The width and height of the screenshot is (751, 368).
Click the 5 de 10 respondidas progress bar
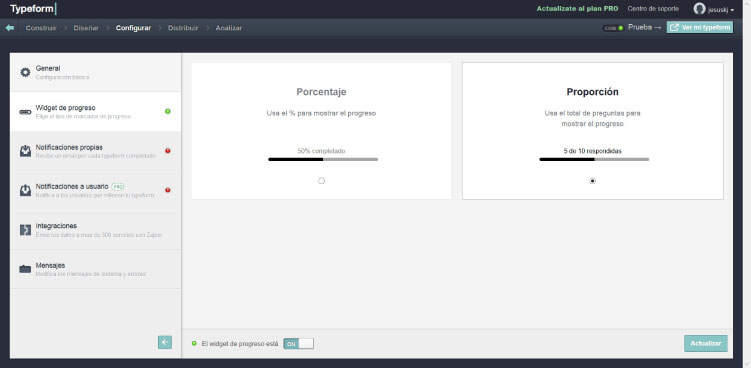tap(594, 159)
